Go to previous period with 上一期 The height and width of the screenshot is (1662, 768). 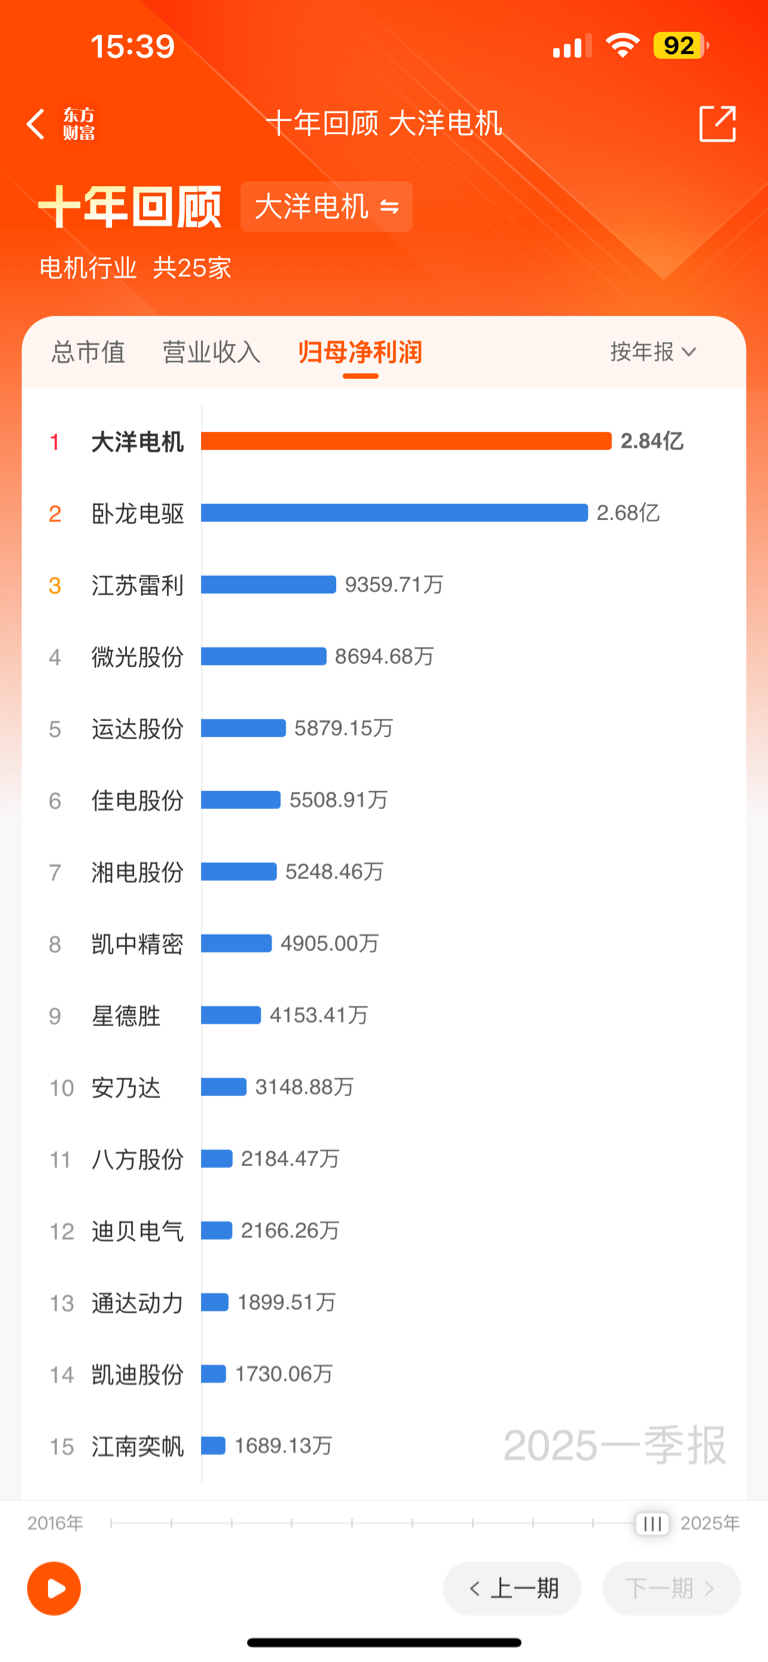pyautogui.click(x=512, y=1588)
